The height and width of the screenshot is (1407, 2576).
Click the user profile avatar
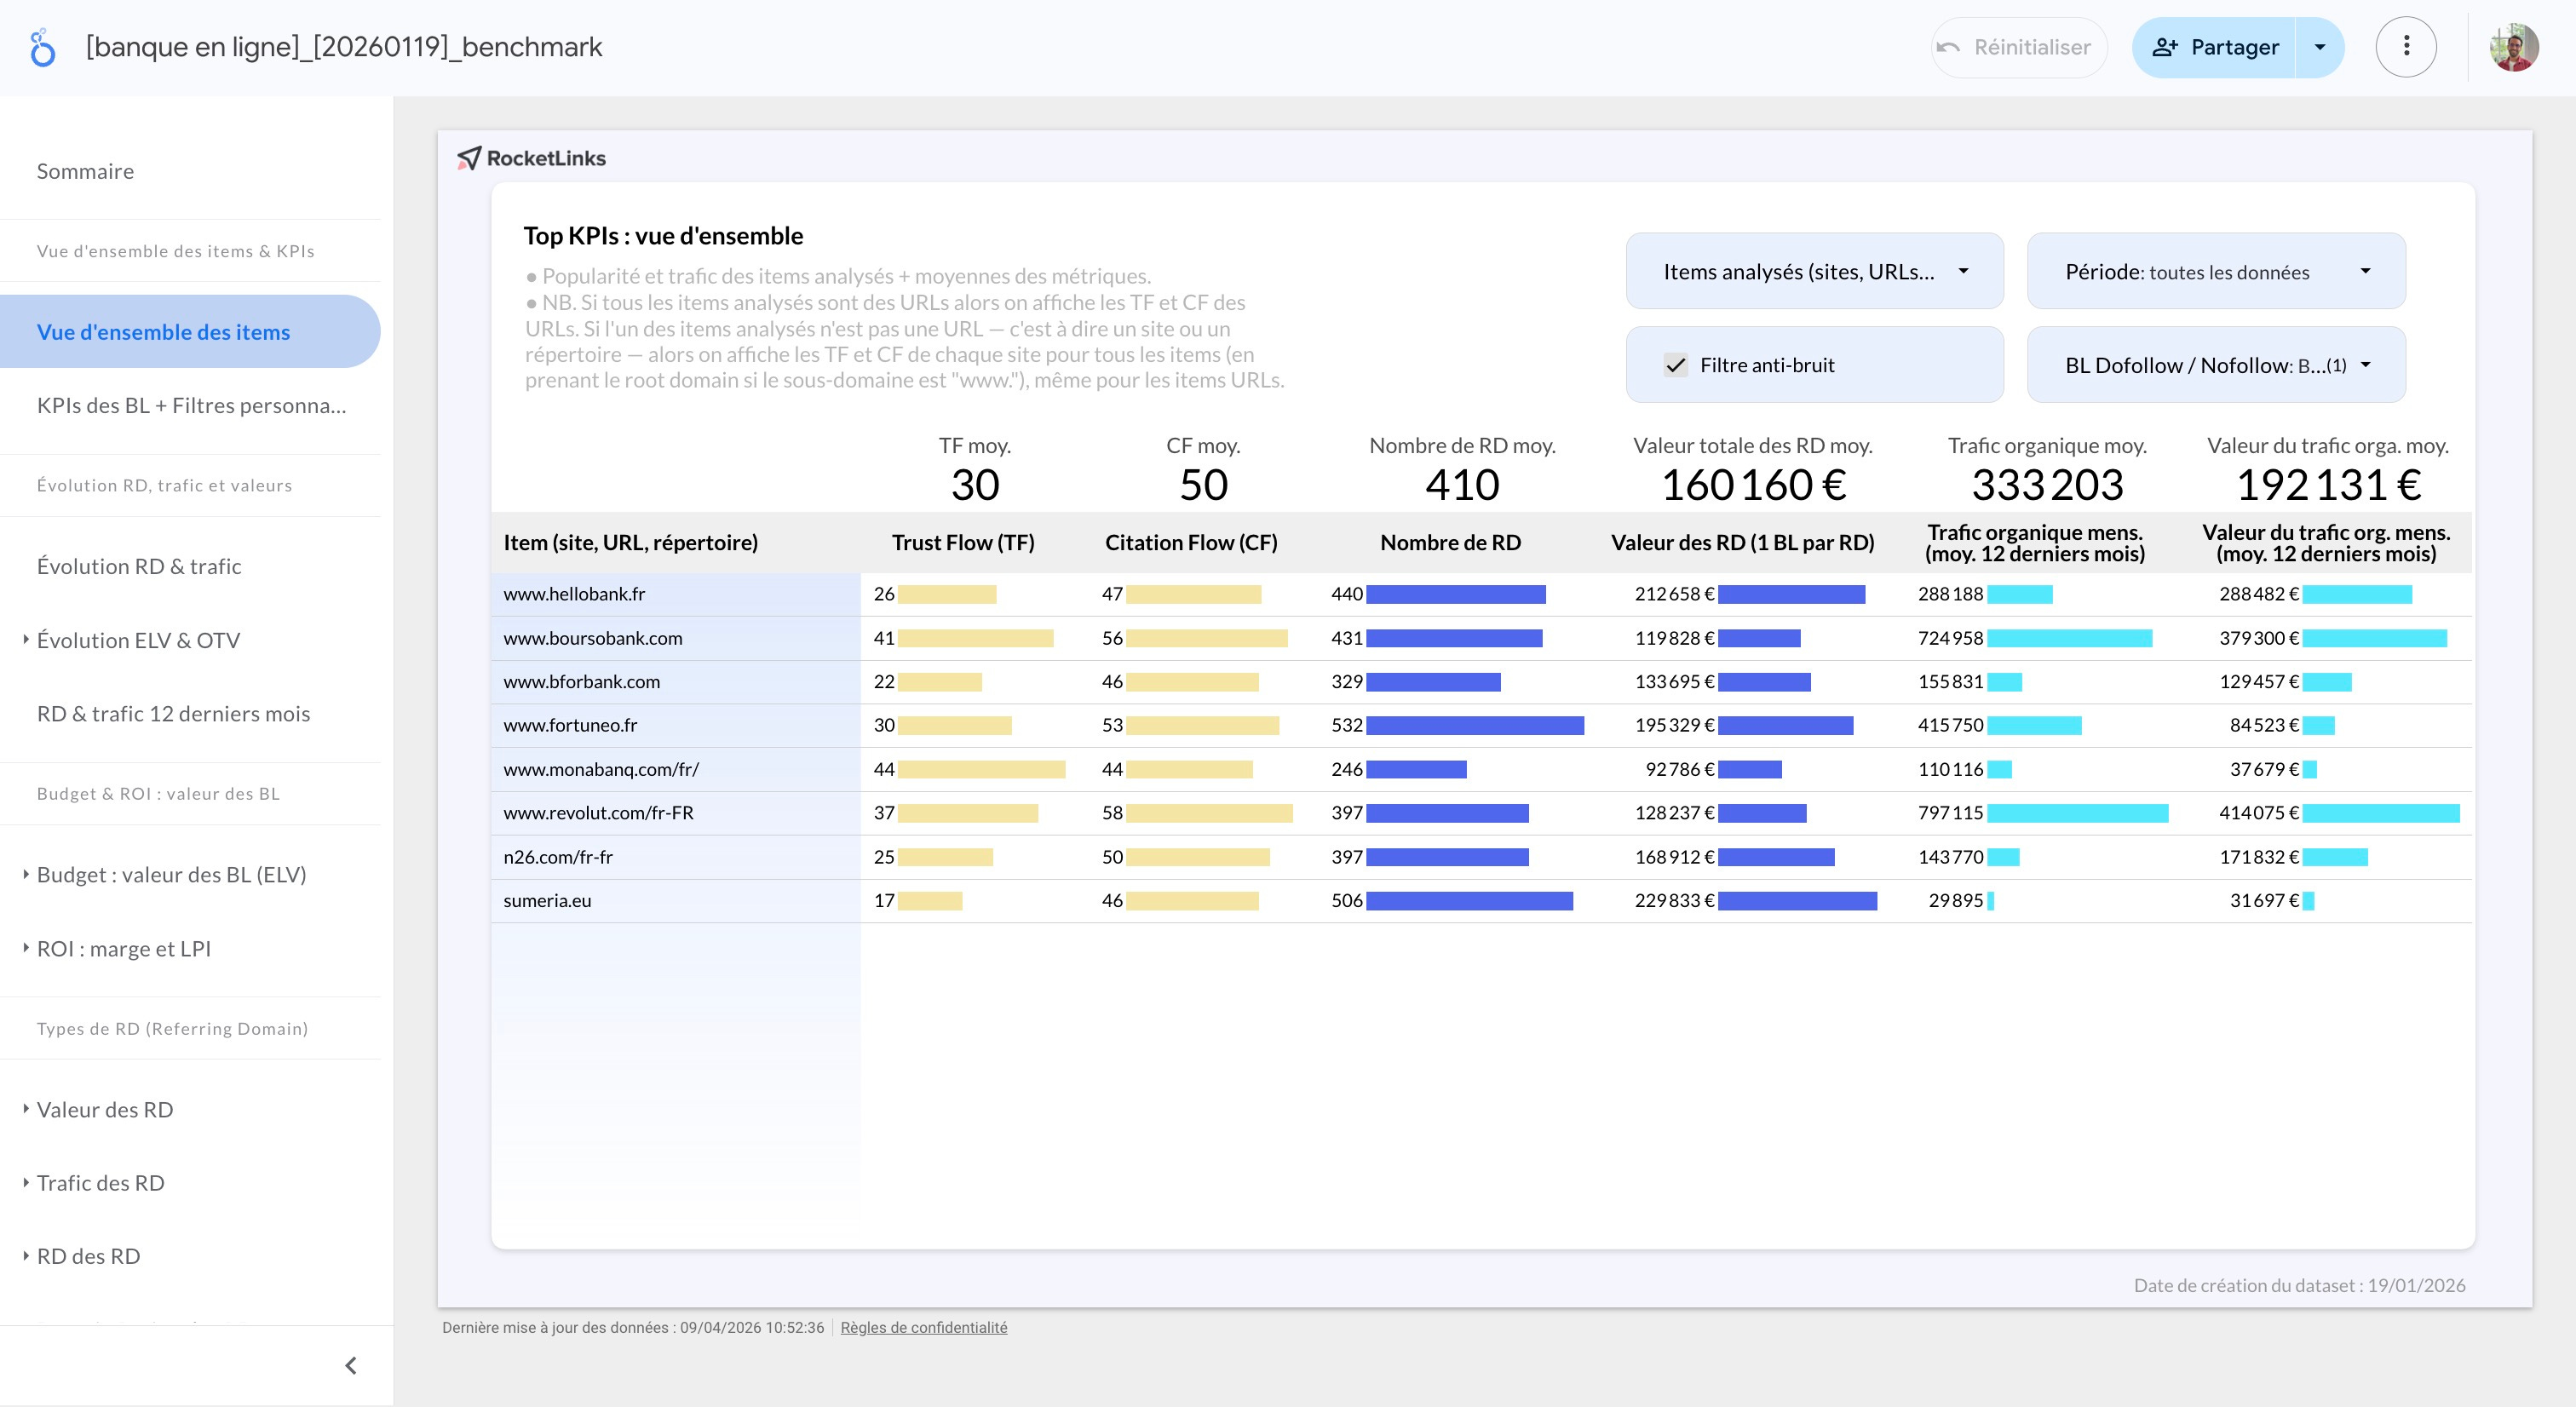(x=2514, y=47)
